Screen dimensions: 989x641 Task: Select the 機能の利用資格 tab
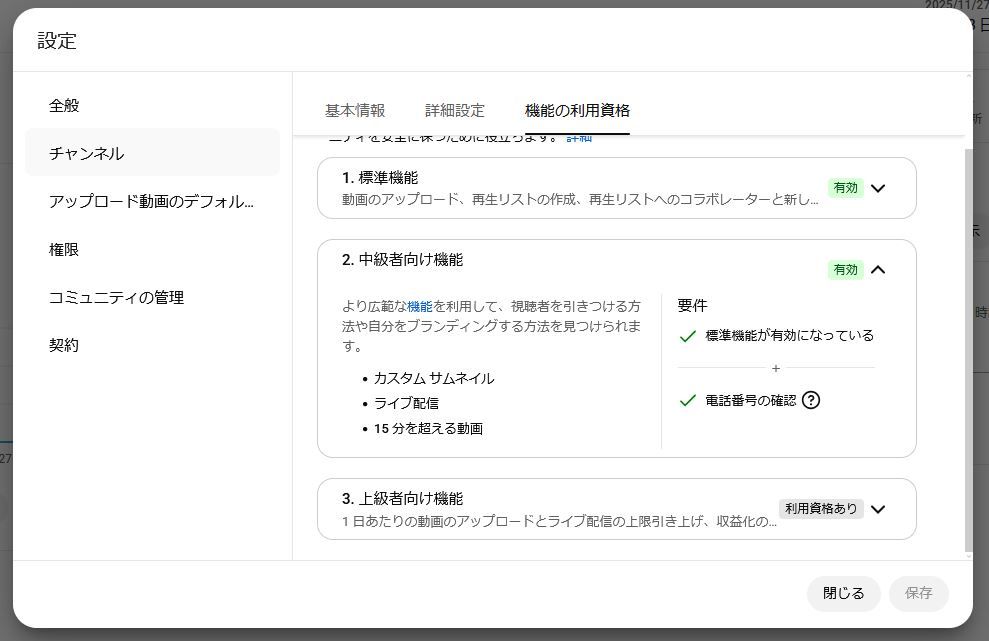(x=577, y=111)
